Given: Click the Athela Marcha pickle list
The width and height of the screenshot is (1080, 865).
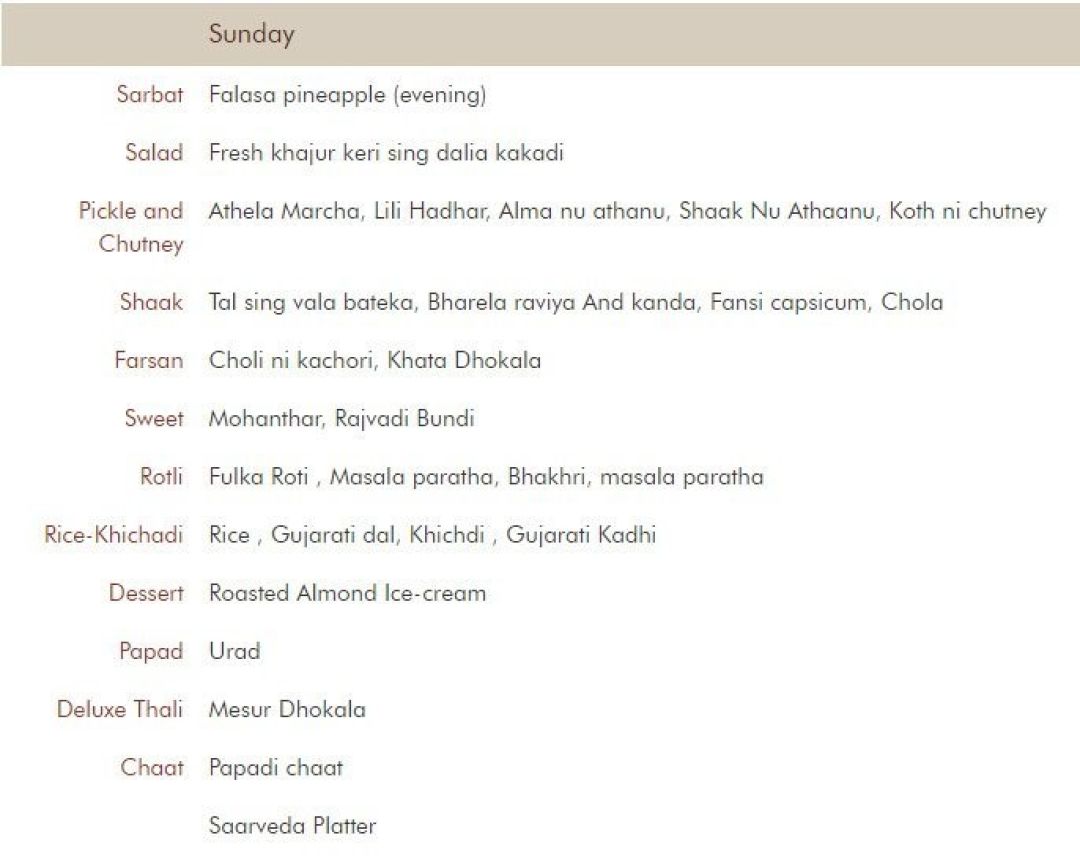Looking at the screenshot, I should click(627, 211).
